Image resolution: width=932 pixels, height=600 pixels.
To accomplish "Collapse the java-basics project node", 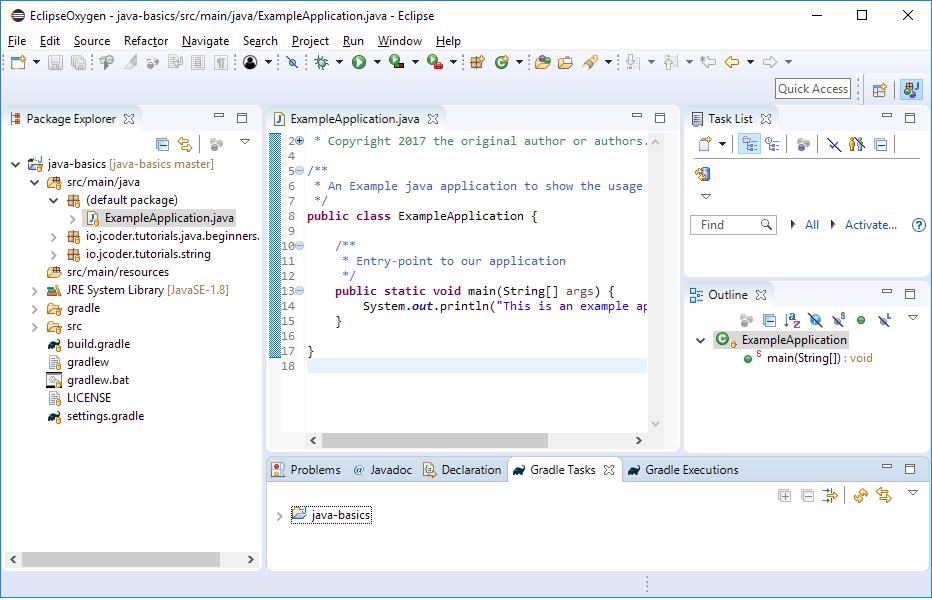I will [15, 165].
